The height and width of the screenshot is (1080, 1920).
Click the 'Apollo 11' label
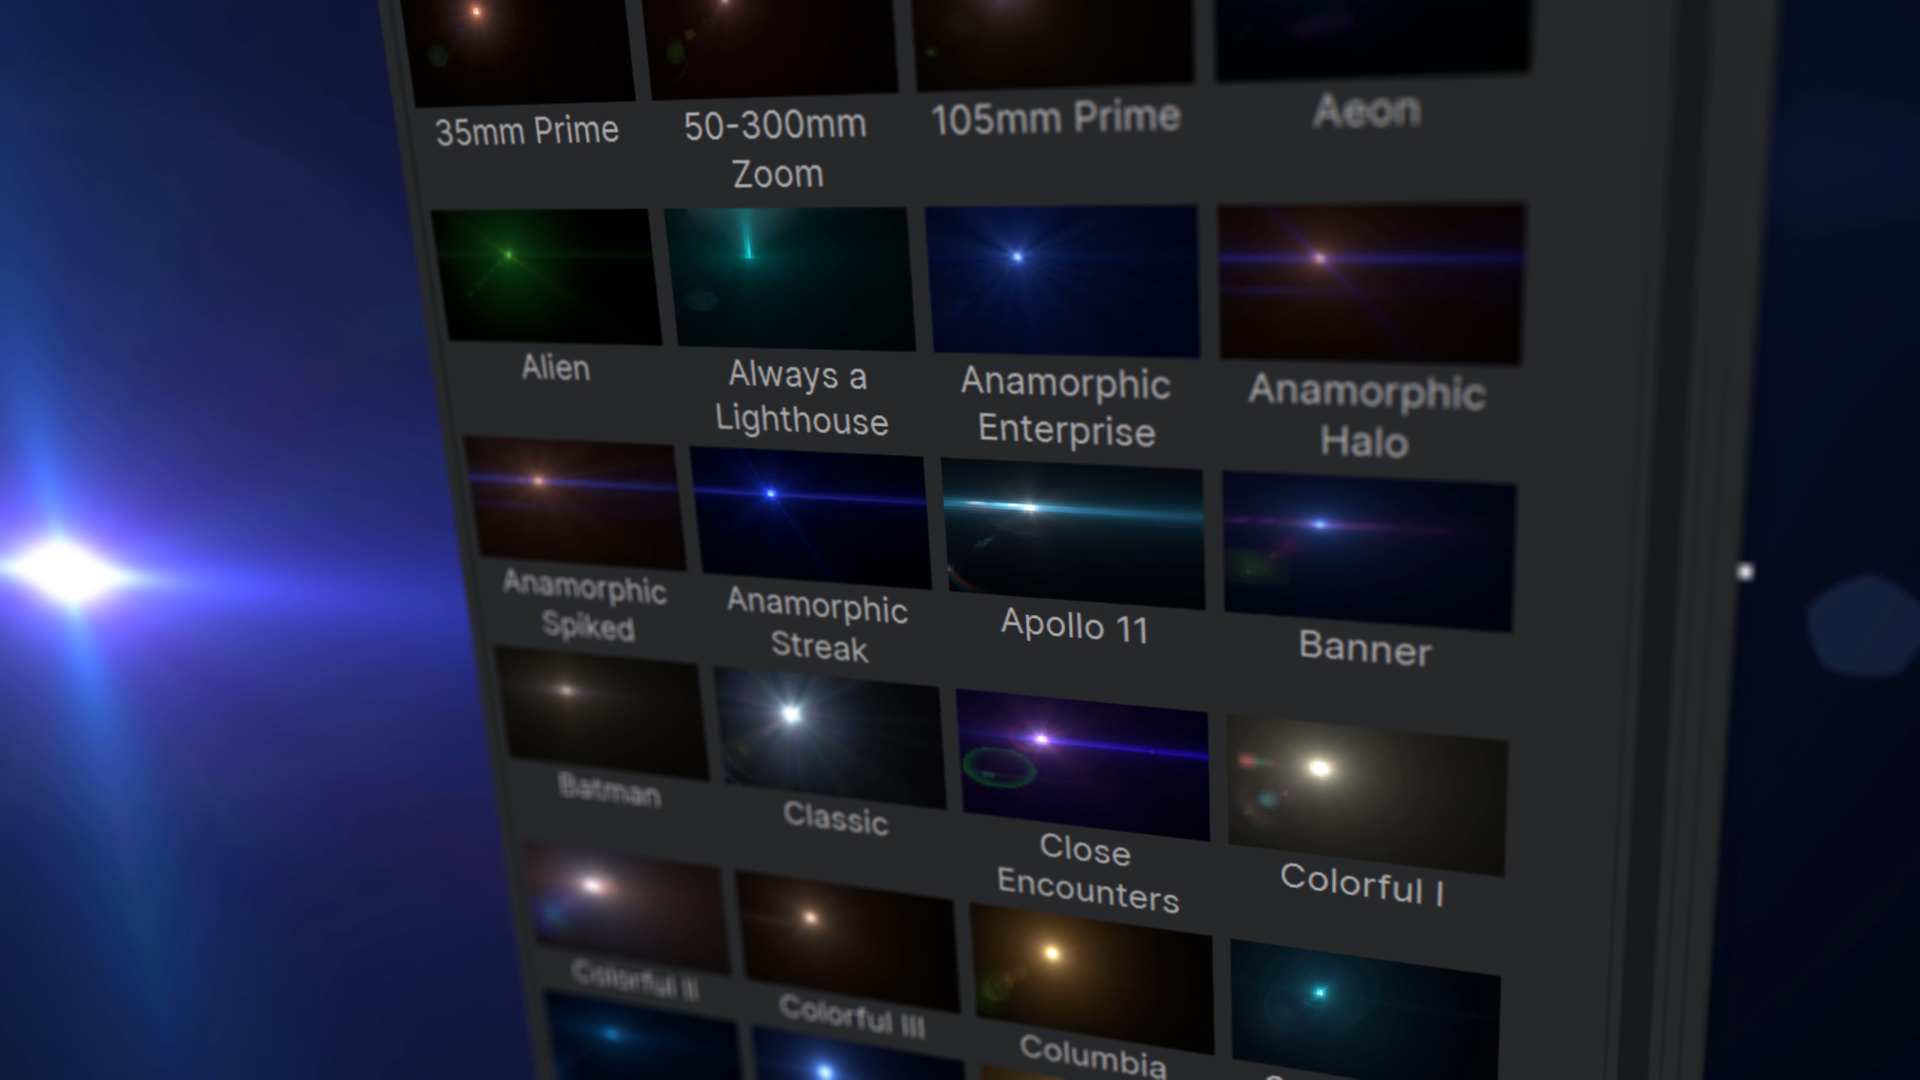tap(1075, 626)
